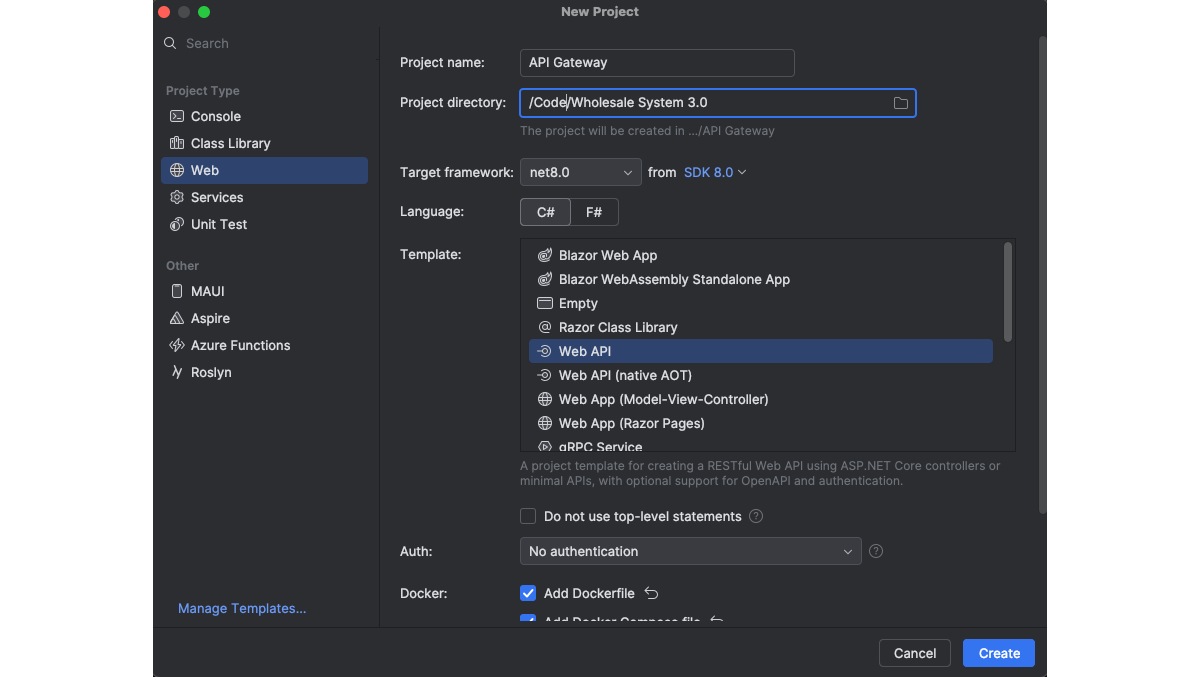Screen dimensions: 1200x677
Task: Open the Auth No authentication dropdown
Action: (x=691, y=551)
